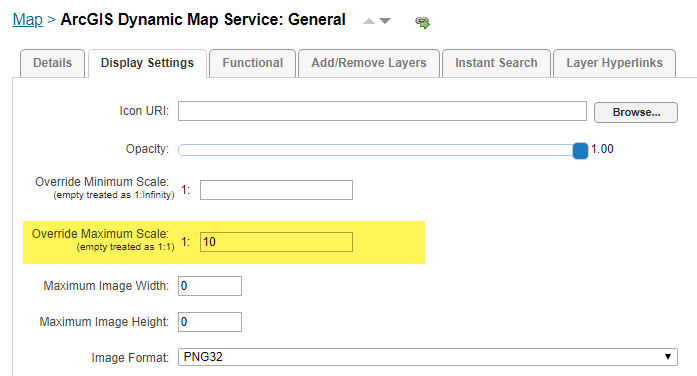Click the Override Maximum Scale label

(100, 234)
